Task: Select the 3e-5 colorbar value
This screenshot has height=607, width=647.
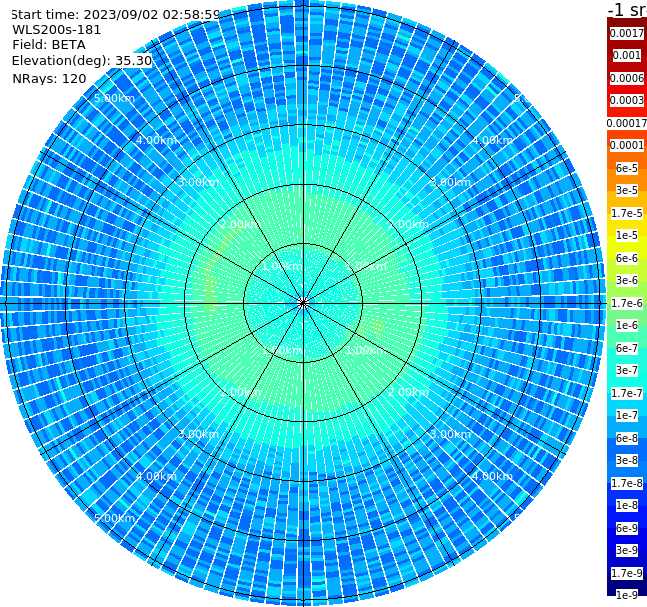Action: pos(627,190)
